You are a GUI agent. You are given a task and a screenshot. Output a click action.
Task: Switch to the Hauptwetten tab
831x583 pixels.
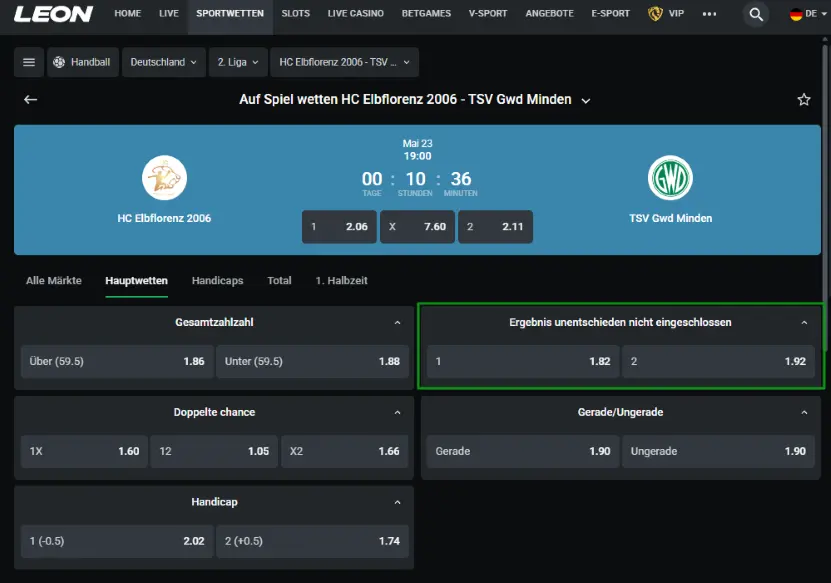[x=136, y=280]
